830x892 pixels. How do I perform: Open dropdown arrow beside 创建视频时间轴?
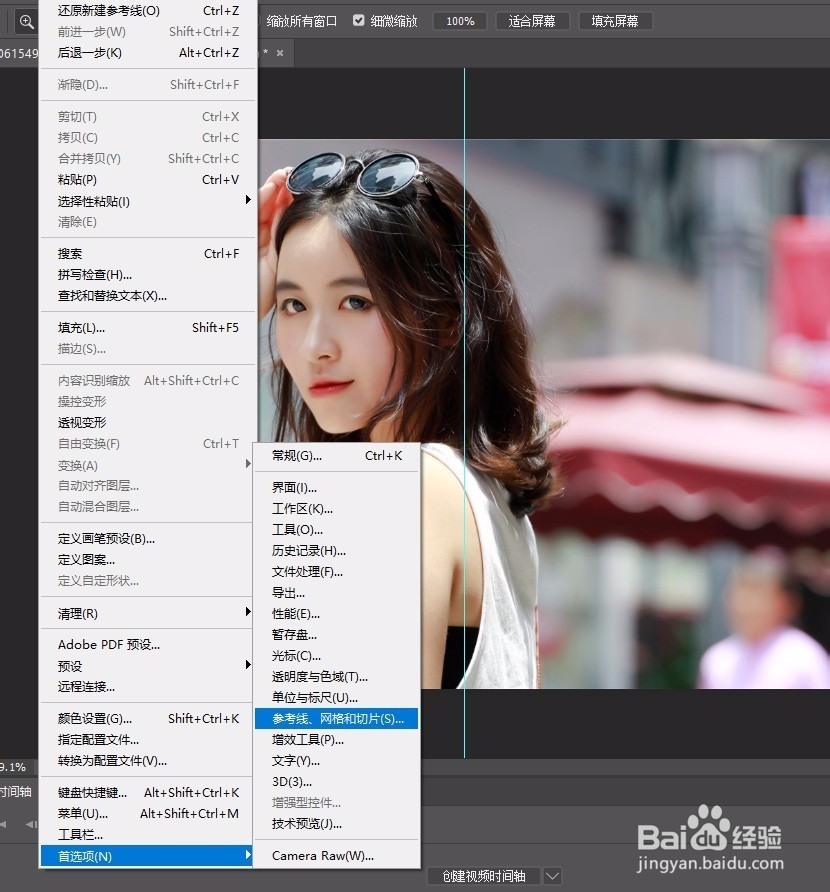(552, 876)
